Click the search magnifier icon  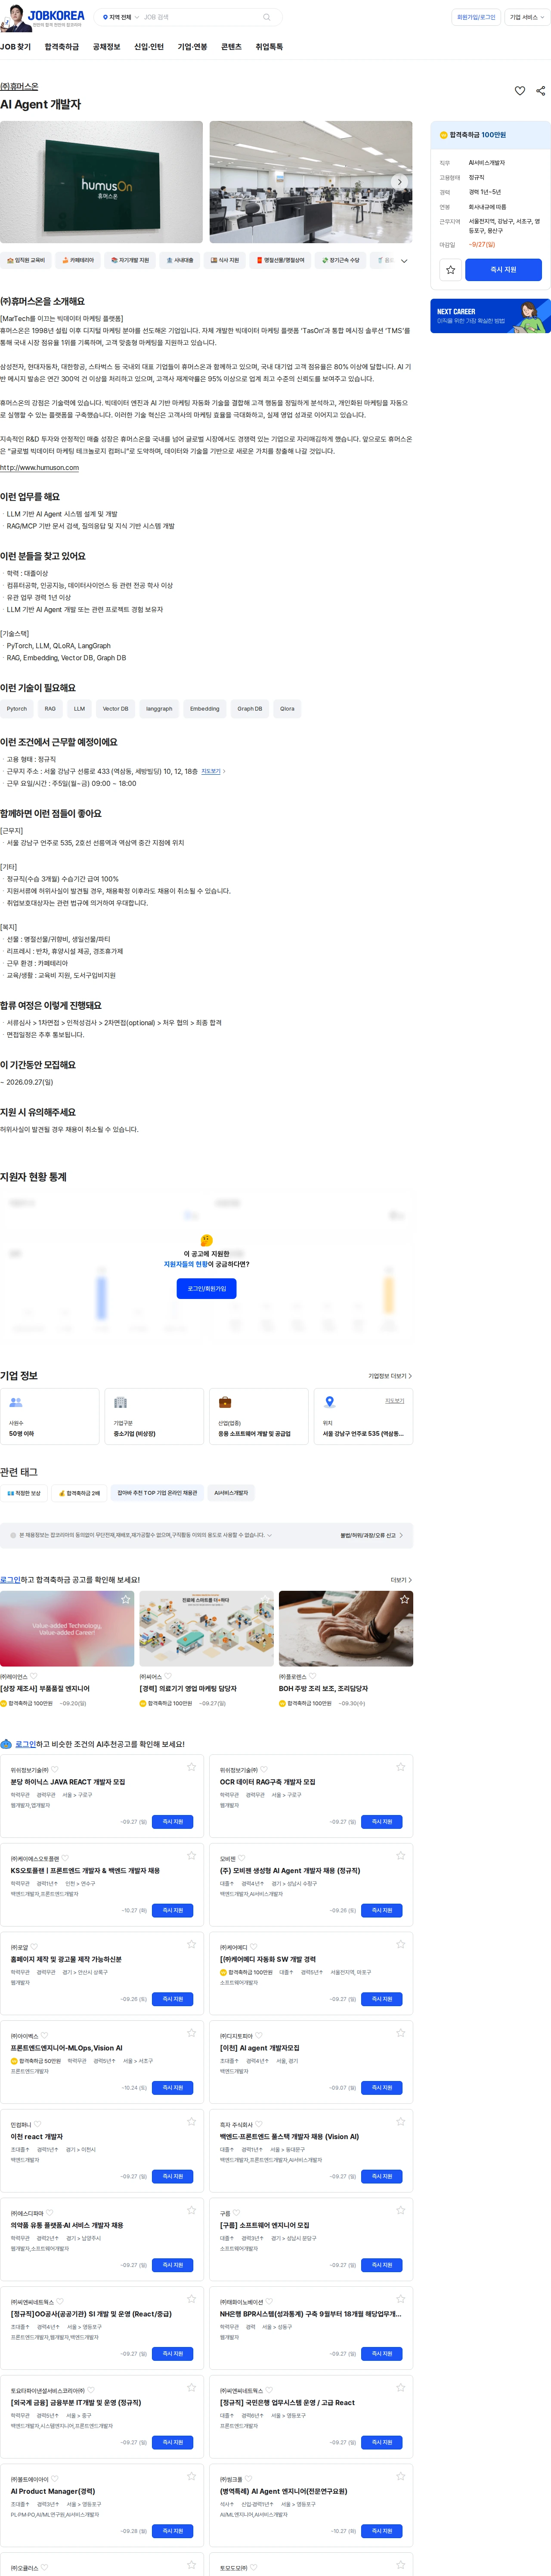266,17
